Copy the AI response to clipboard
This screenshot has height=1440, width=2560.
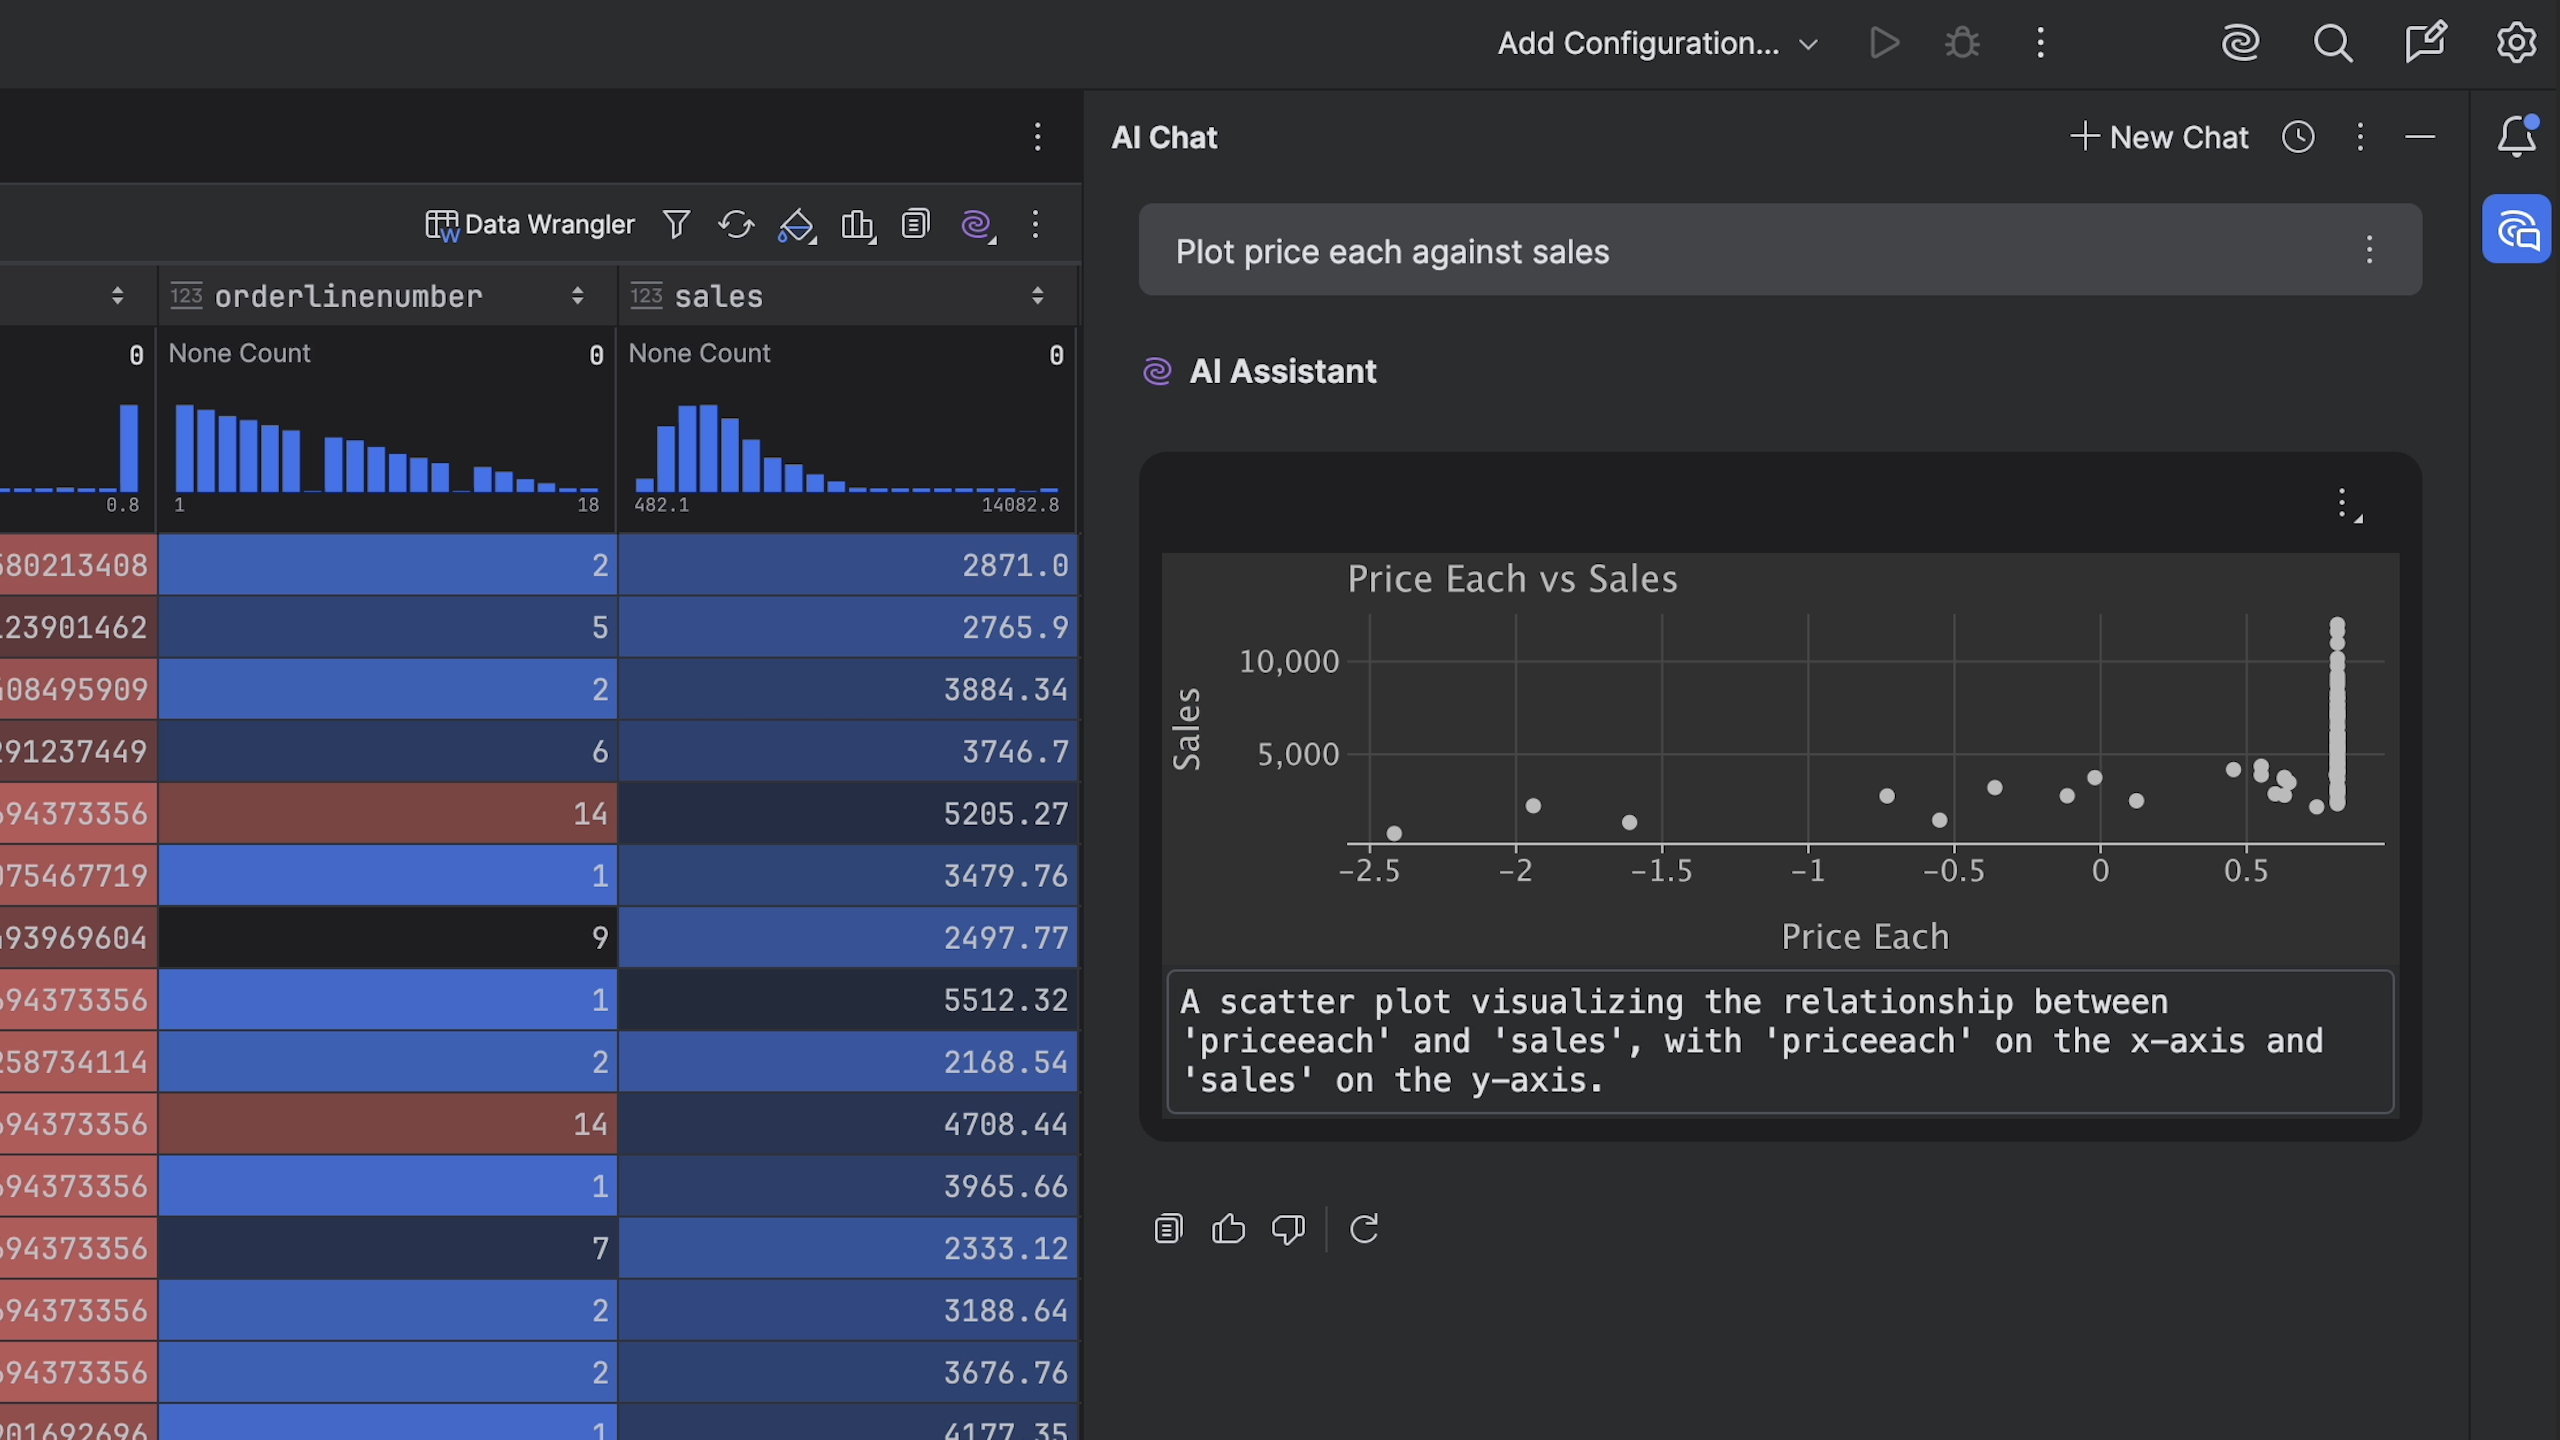[1168, 1228]
